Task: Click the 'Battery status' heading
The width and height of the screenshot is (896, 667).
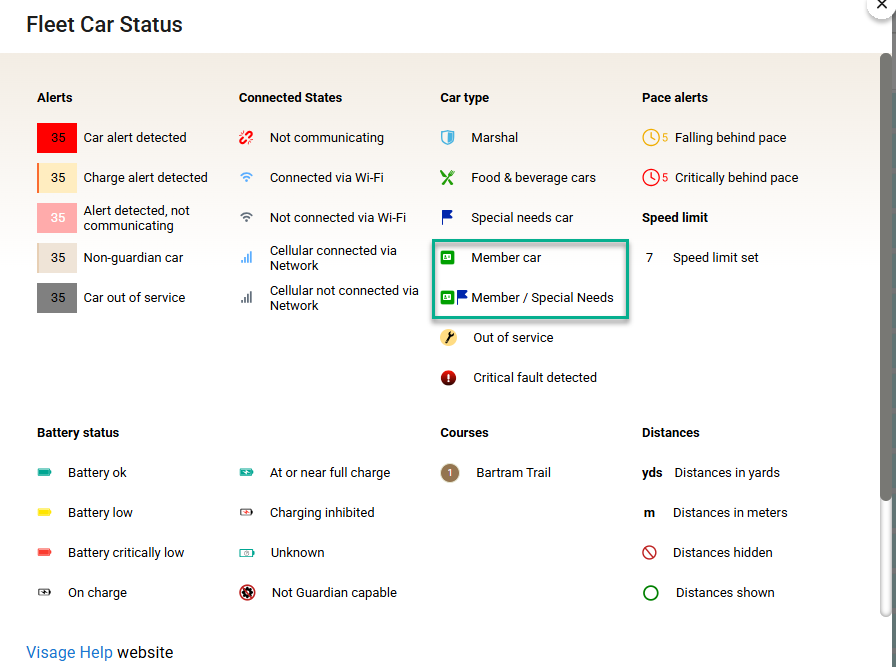Action: pyautogui.click(x=78, y=433)
